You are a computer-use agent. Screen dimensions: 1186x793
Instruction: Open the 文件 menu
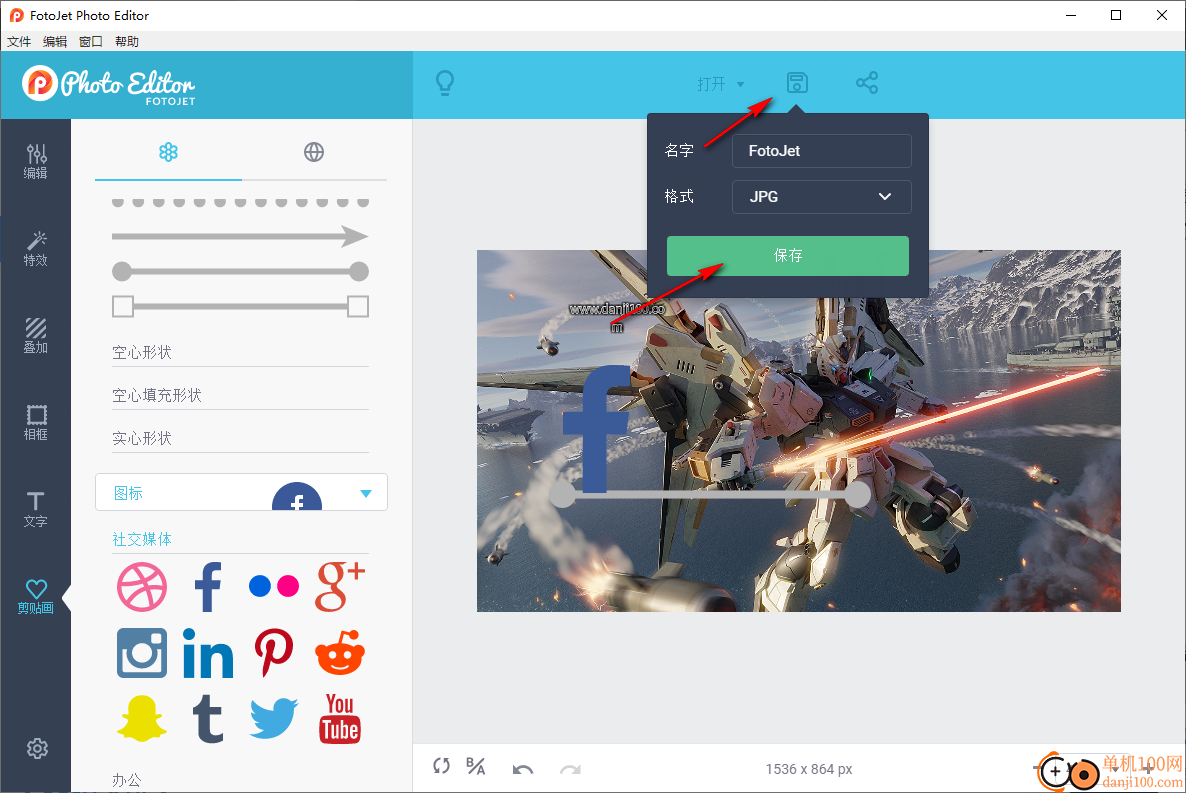click(x=19, y=42)
